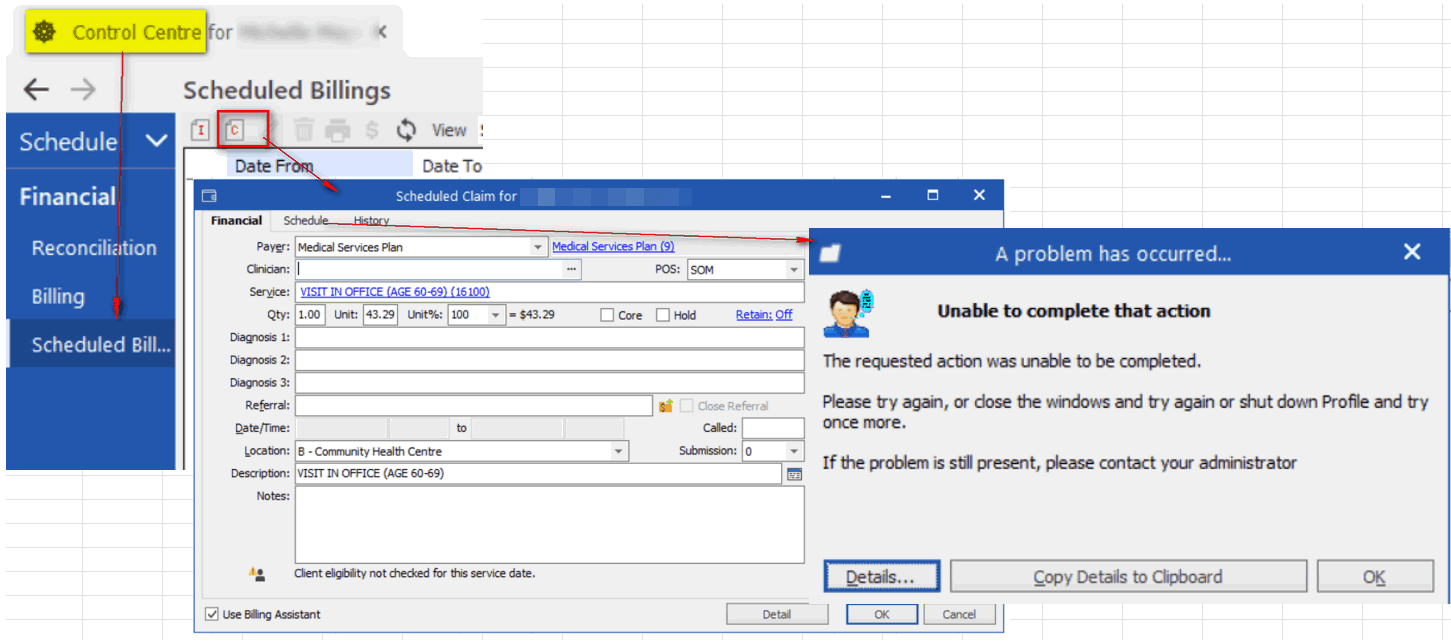
Task: Click the error dialog person icon
Action: click(846, 313)
